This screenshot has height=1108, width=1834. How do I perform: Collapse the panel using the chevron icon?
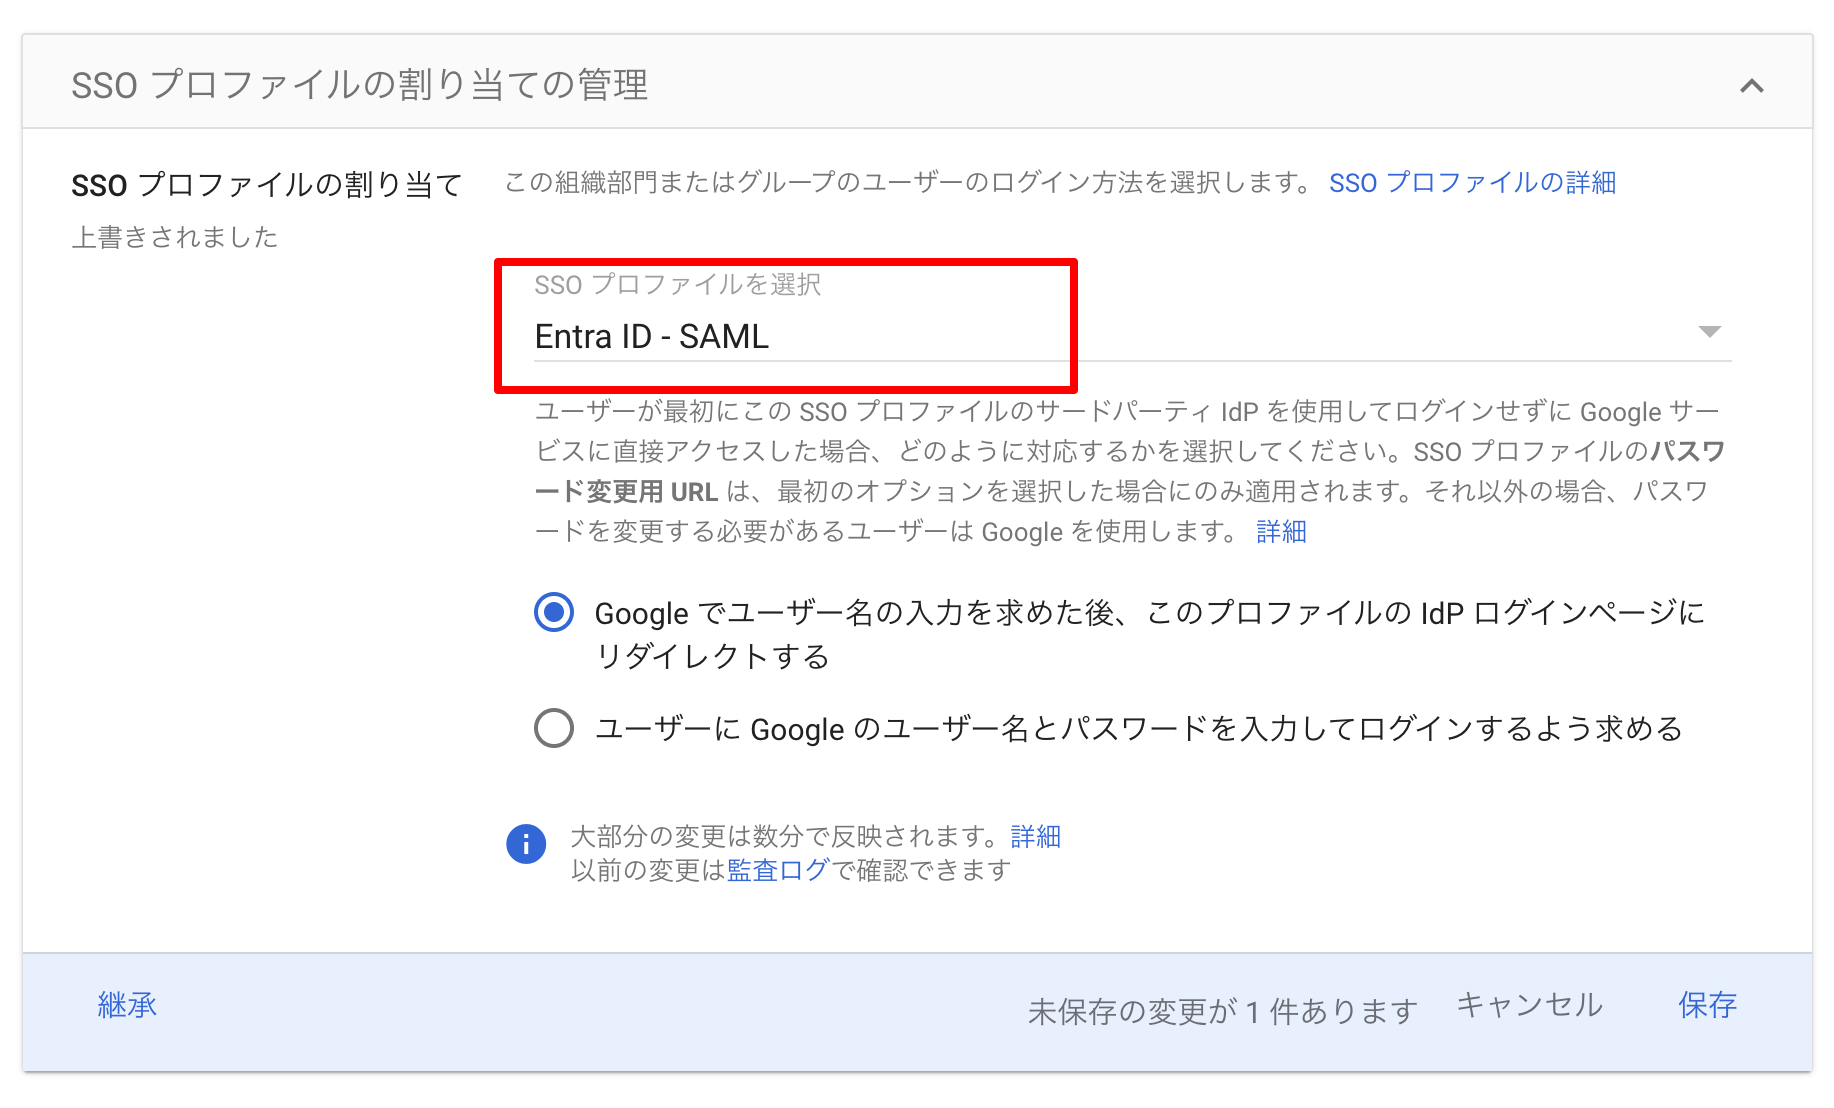(1751, 86)
